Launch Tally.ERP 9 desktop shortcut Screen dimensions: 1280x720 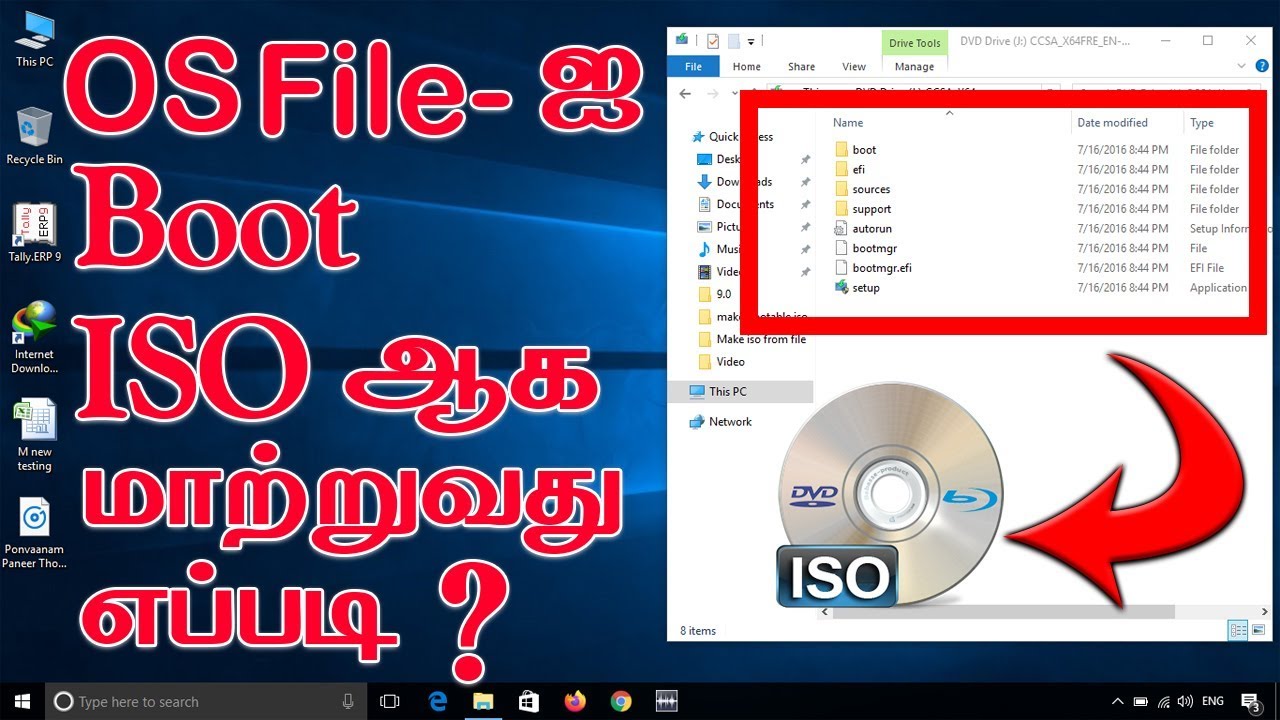tap(35, 233)
